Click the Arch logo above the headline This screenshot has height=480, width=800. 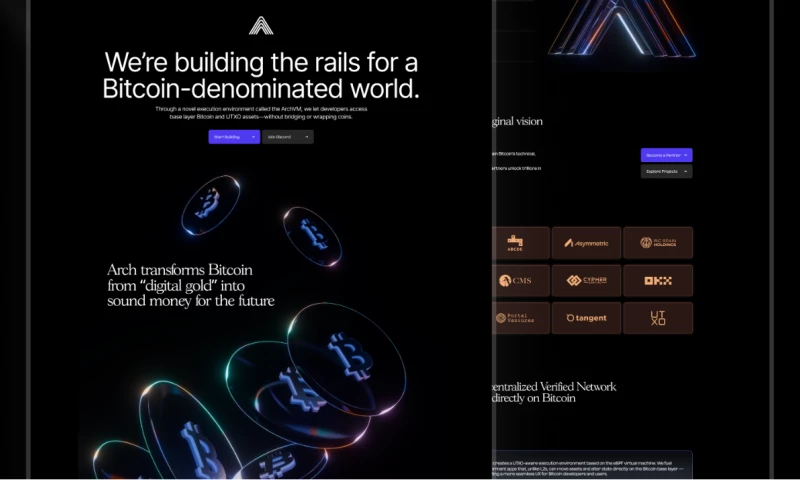click(261, 26)
